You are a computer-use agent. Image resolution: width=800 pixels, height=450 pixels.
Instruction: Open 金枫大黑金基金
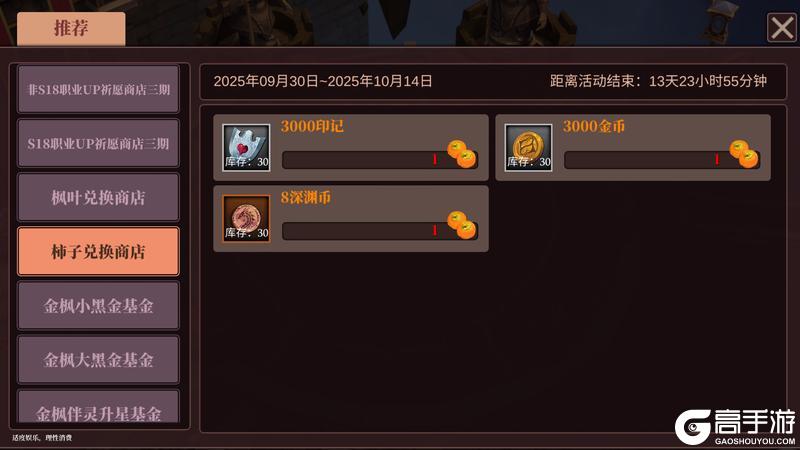[98, 360]
